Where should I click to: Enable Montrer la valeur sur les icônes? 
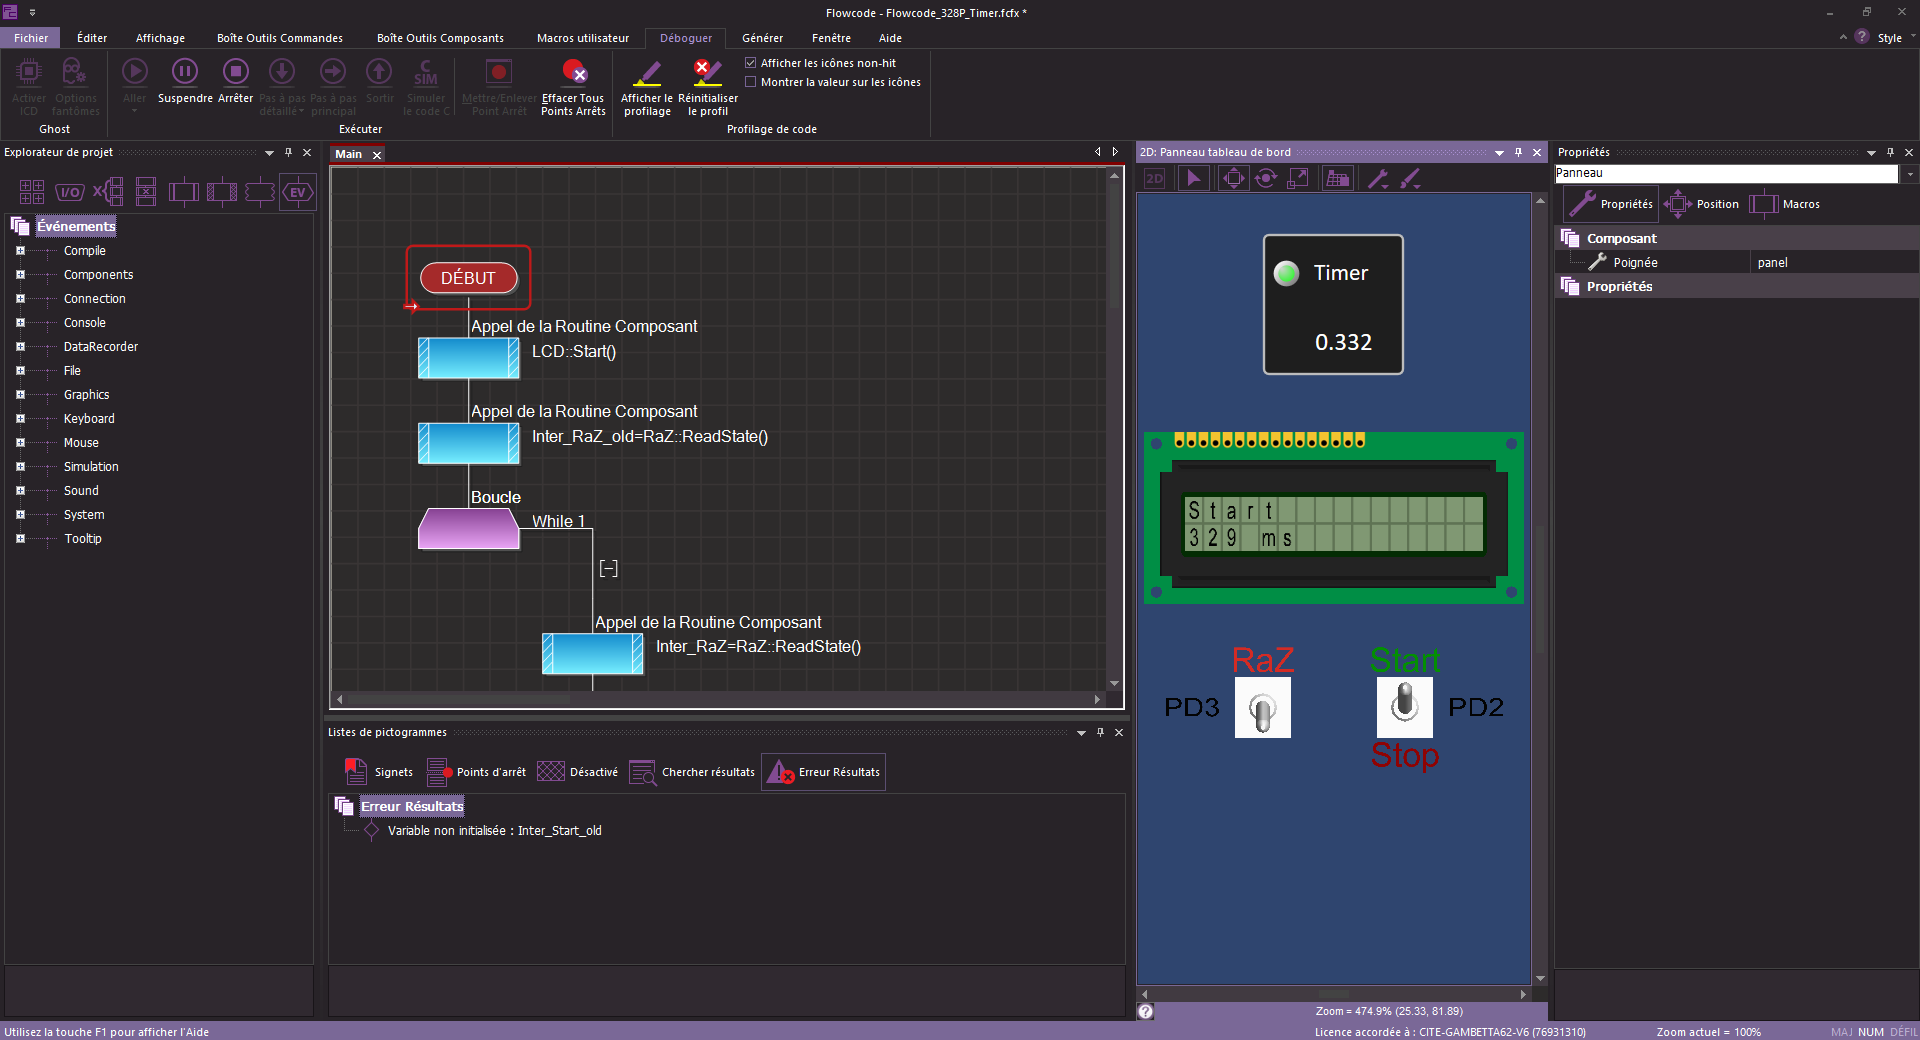click(751, 82)
